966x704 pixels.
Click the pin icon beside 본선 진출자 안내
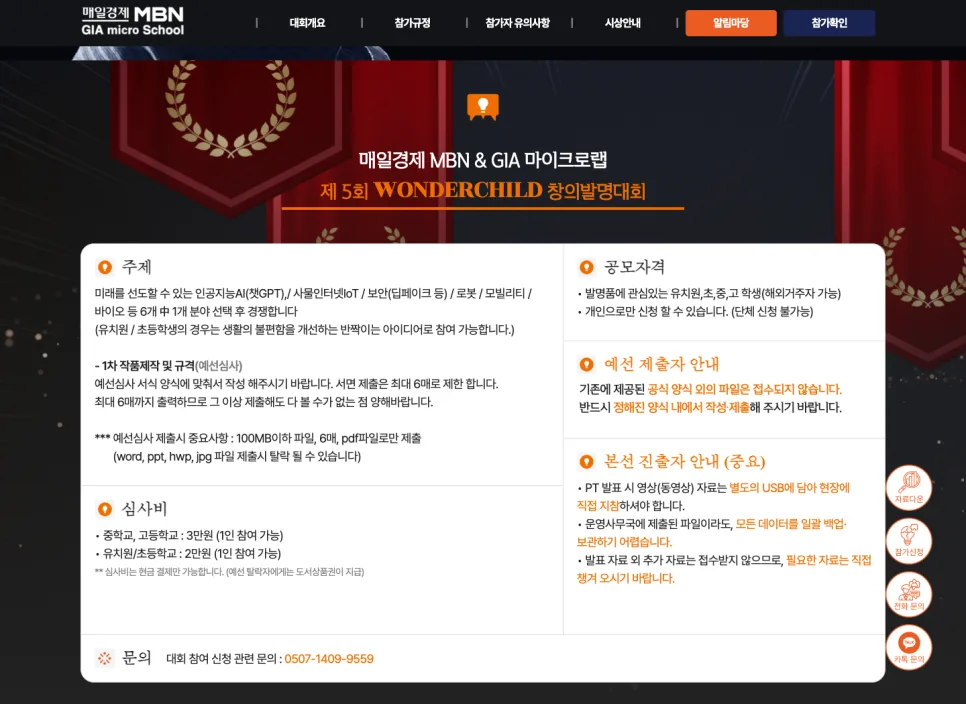coord(586,461)
